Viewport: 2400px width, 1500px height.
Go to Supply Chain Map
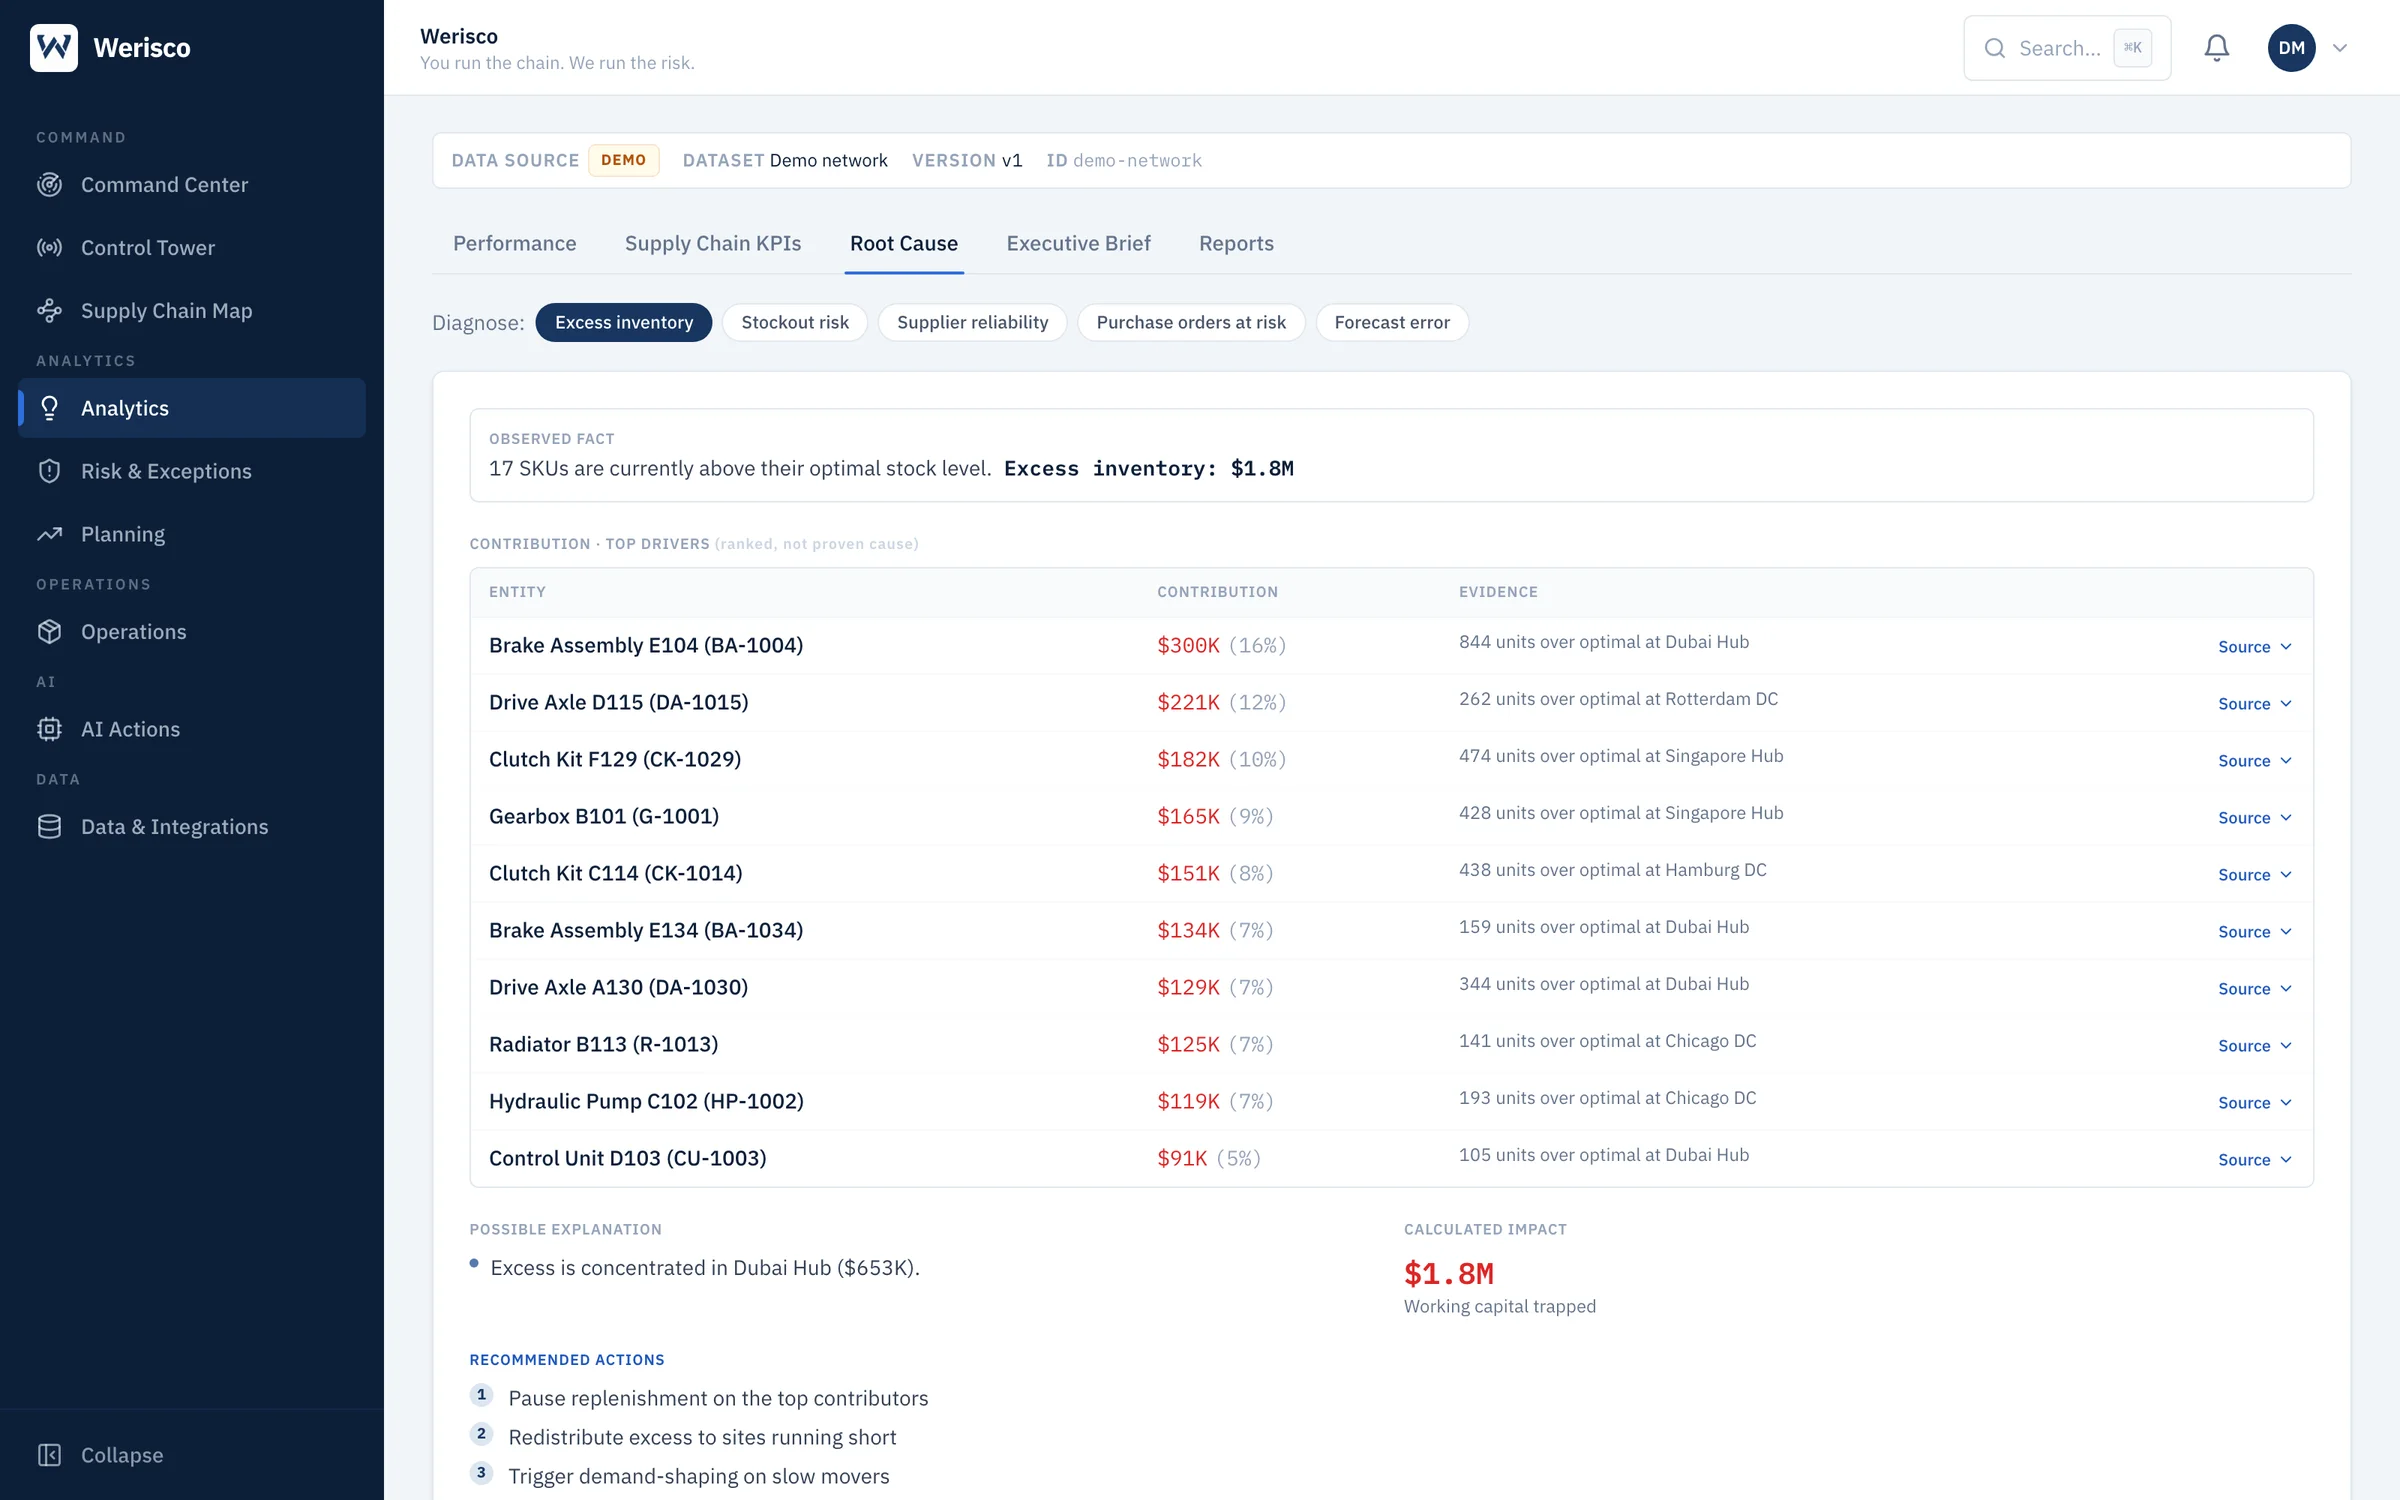coord(192,311)
